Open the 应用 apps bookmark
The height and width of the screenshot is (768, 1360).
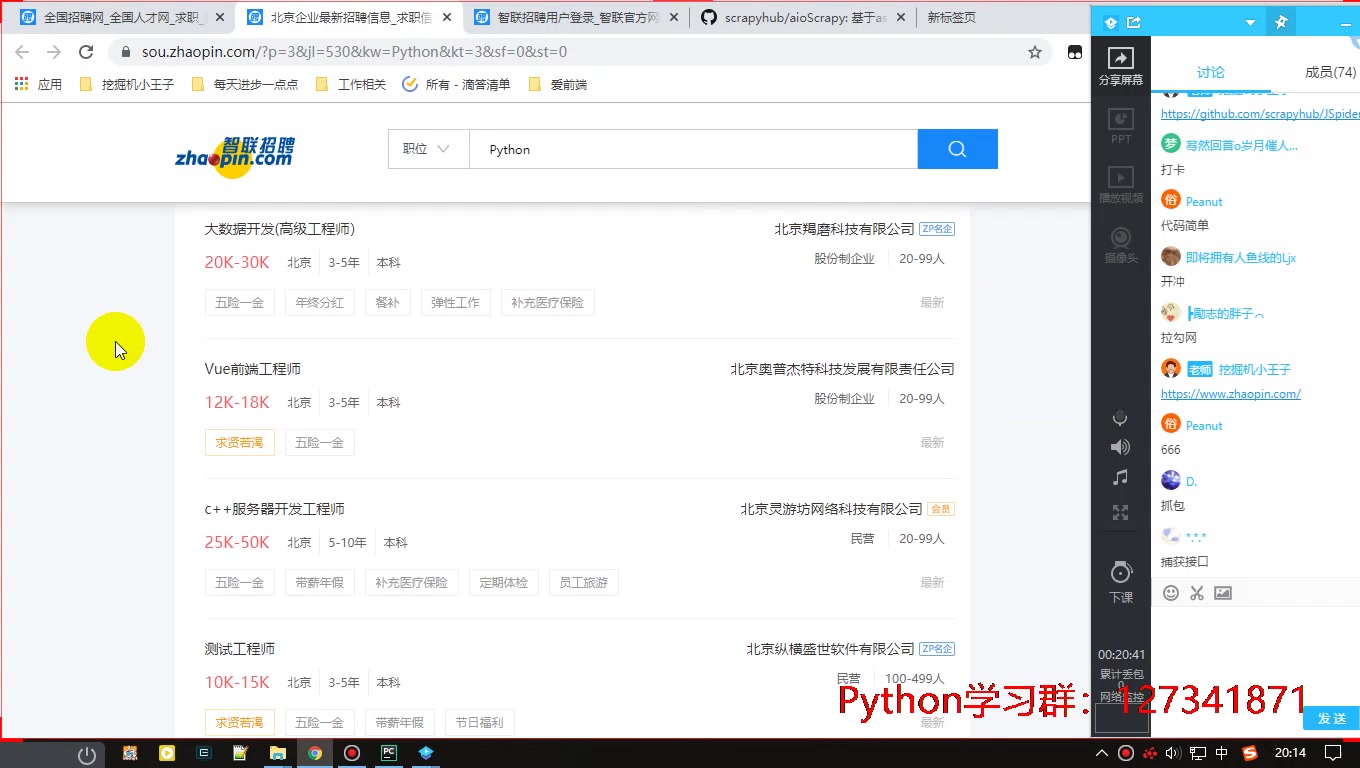[x=39, y=84]
